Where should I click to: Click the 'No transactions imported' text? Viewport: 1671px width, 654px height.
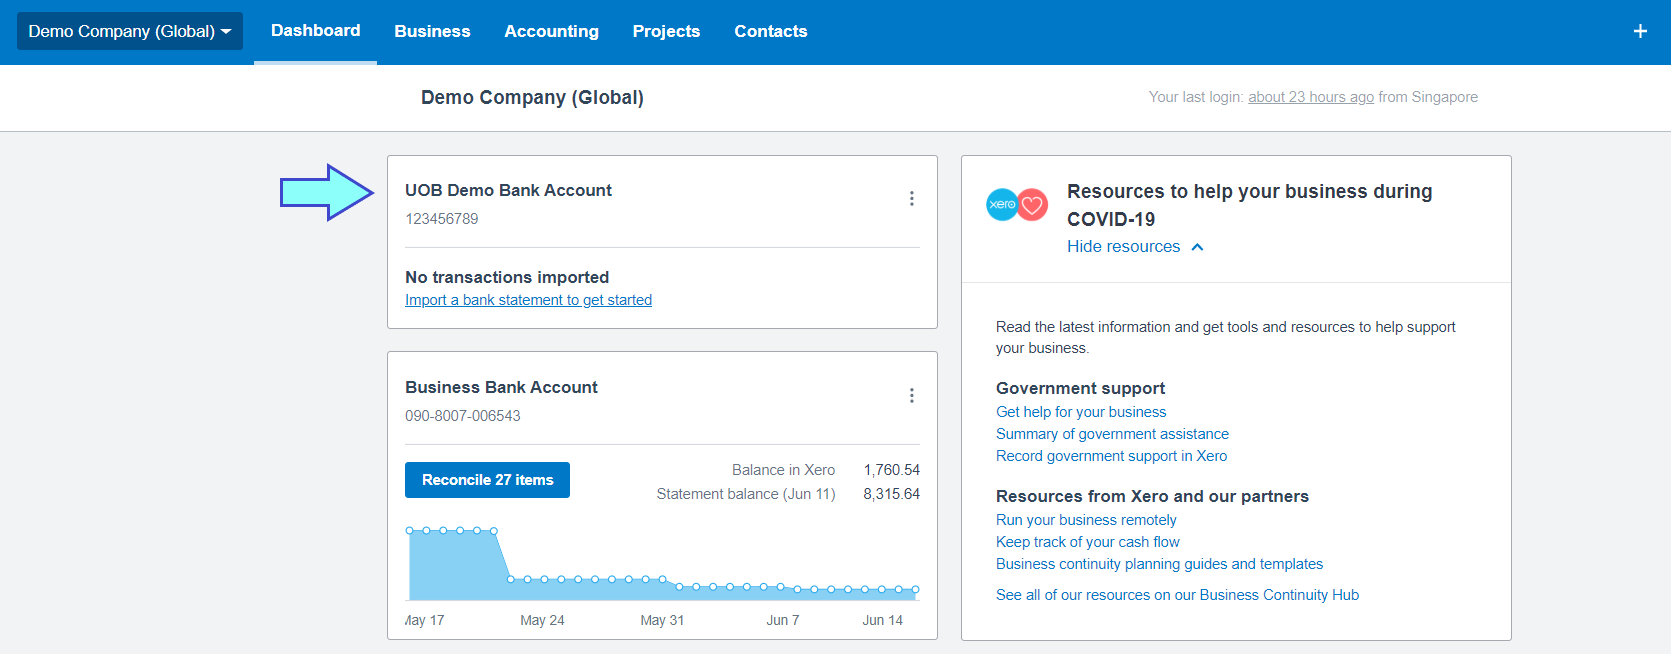tap(507, 277)
